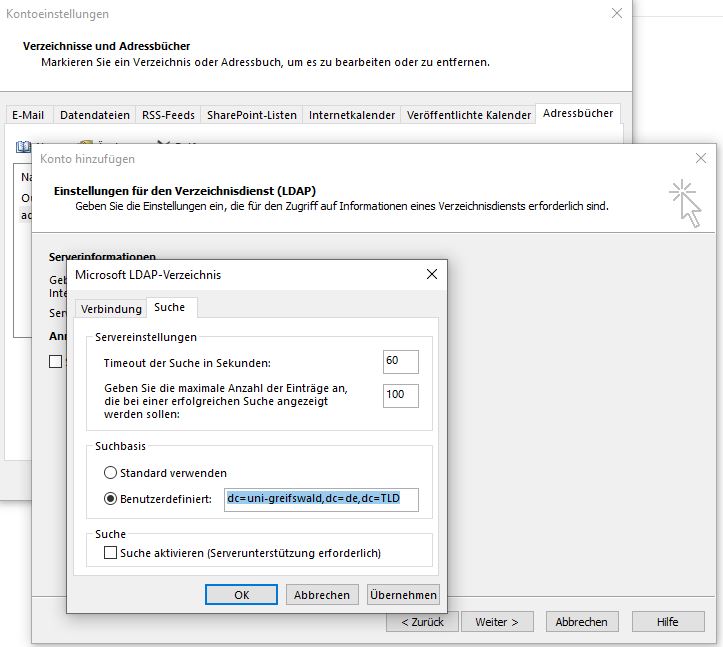Enable the Suche aktivieren checkbox
Image resolution: width=723 pixels, height=647 pixels.
point(111,552)
